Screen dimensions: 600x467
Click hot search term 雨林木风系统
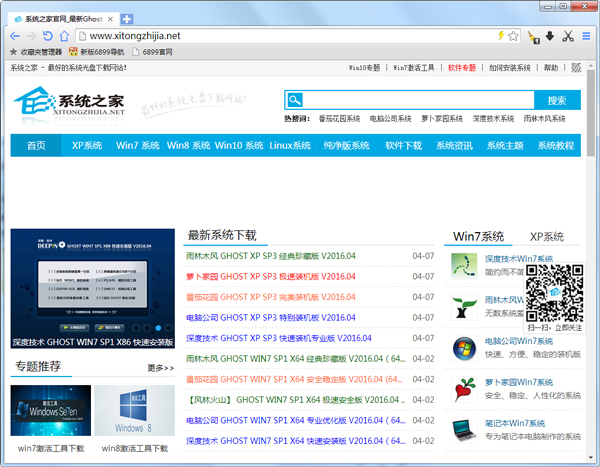click(x=544, y=119)
